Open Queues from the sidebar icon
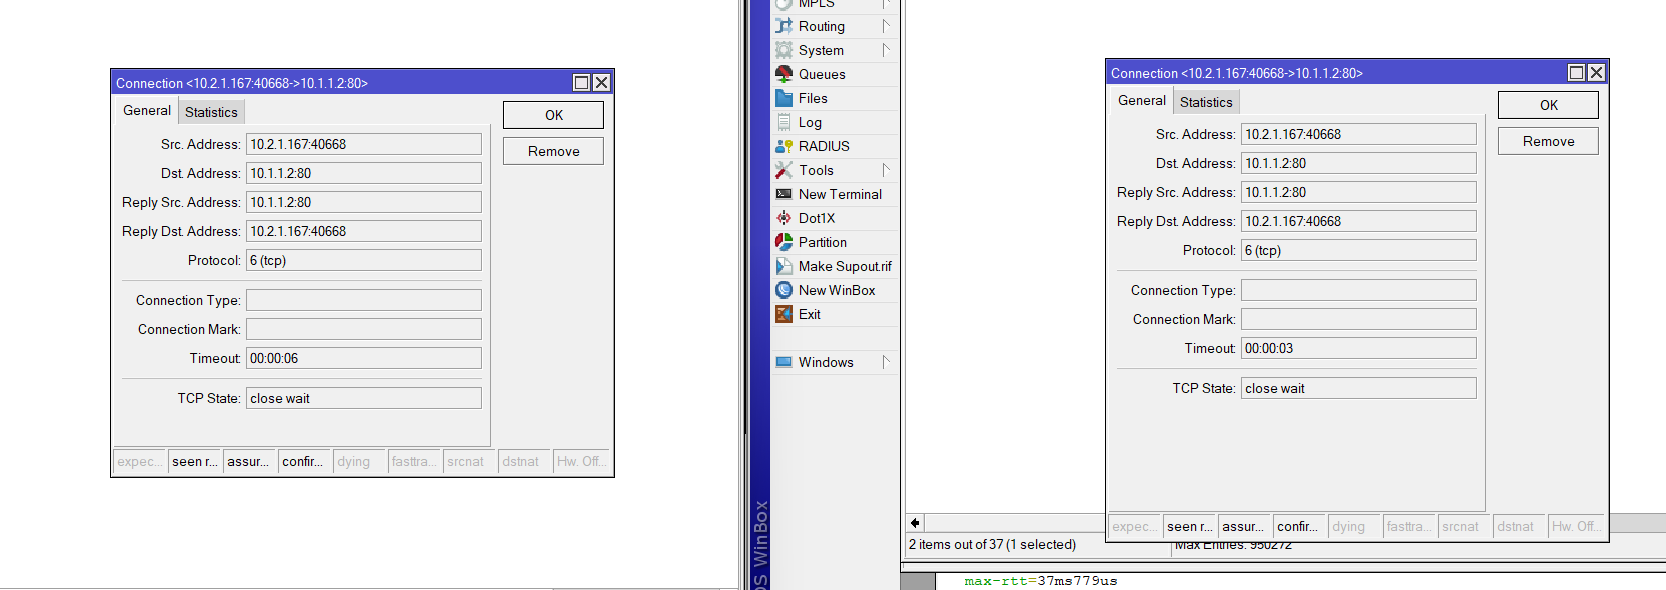The width and height of the screenshot is (1666, 590). click(x=784, y=74)
